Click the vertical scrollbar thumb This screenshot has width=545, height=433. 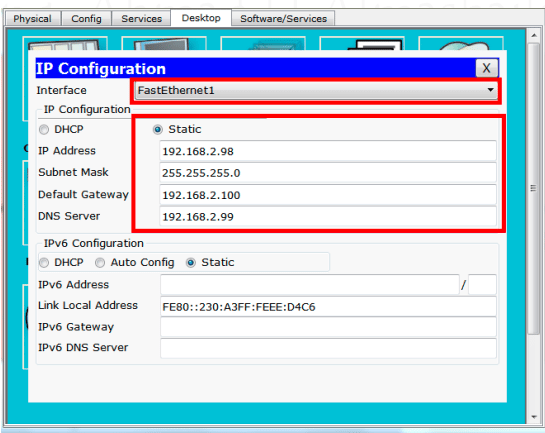[x=533, y=188]
